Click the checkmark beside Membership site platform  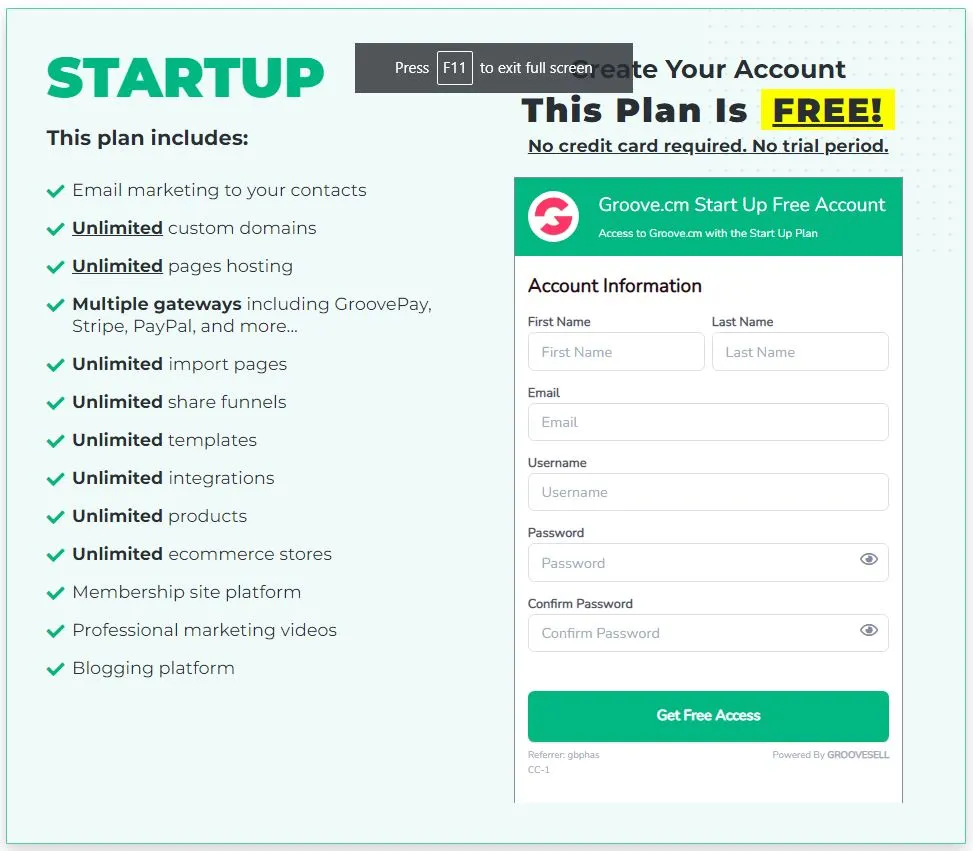pyautogui.click(x=55, y=593)
